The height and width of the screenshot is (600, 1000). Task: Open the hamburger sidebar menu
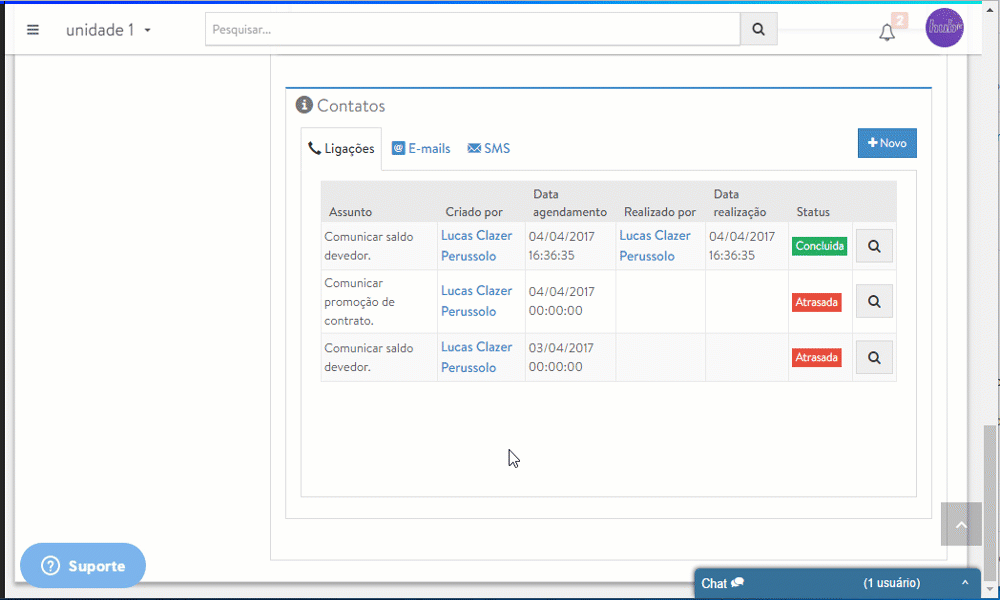(x=33, y=30)
